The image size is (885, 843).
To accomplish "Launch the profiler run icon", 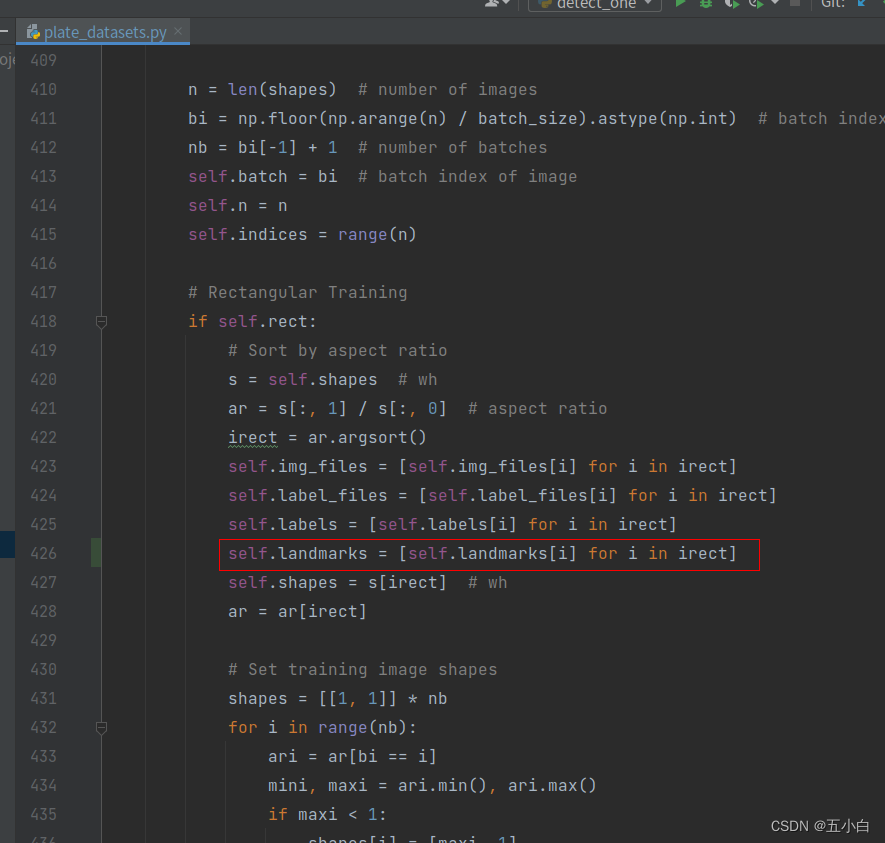I will (756, 3).
